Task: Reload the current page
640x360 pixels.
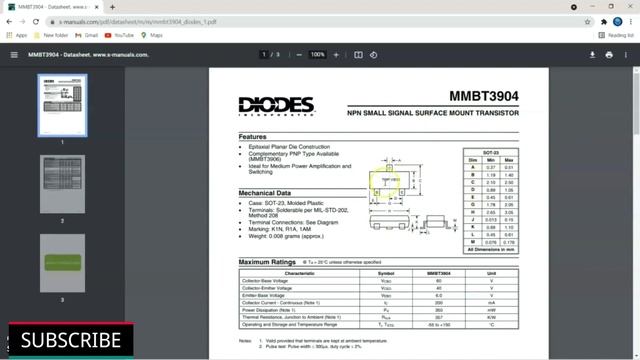Action: point(36,22)
